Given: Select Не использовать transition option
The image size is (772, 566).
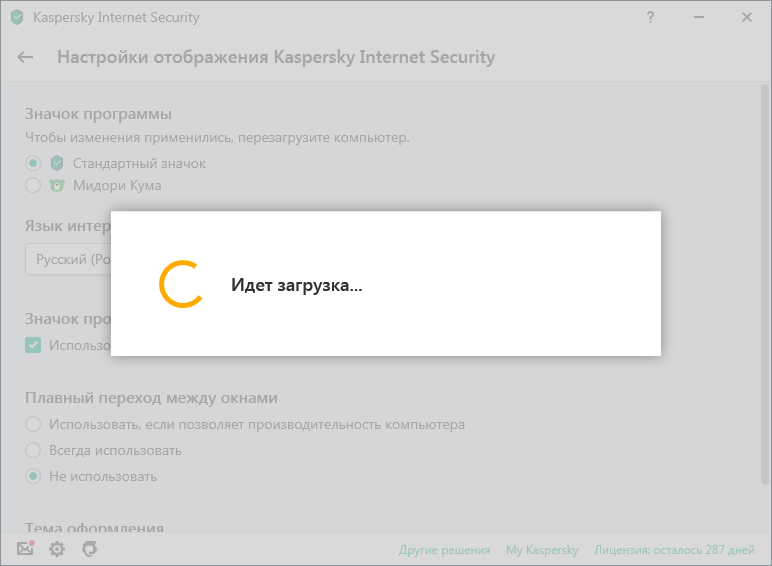Looking at the screenshot, I should [x=33, y=476].
